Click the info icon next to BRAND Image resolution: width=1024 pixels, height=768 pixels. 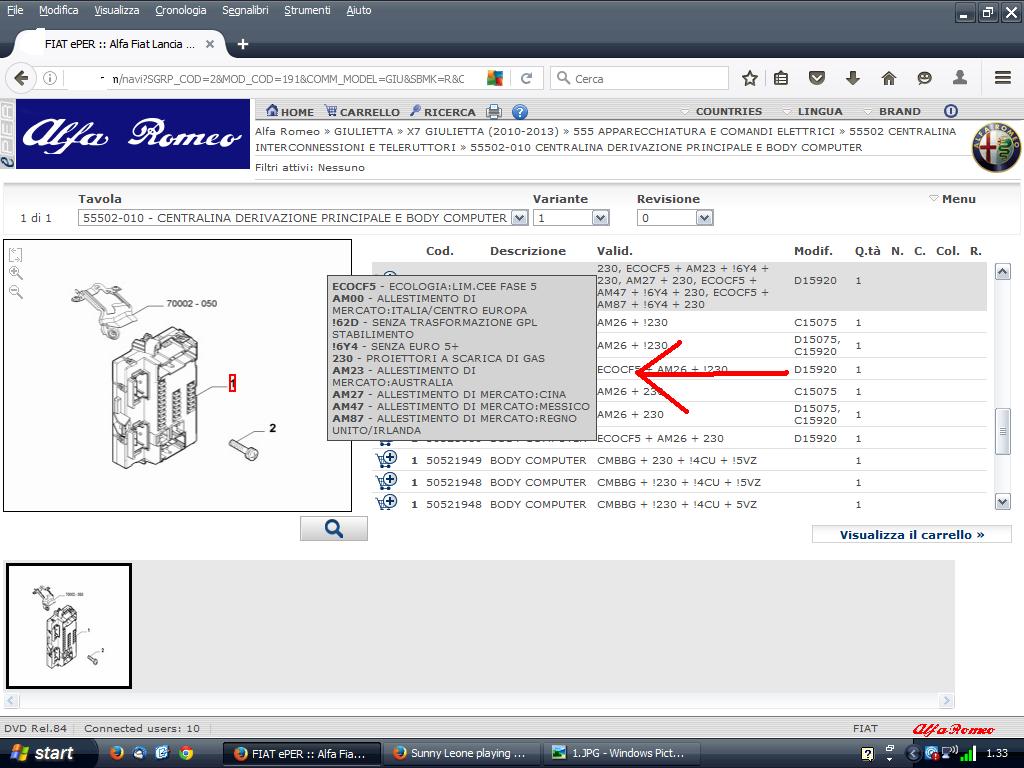point(951,111)
